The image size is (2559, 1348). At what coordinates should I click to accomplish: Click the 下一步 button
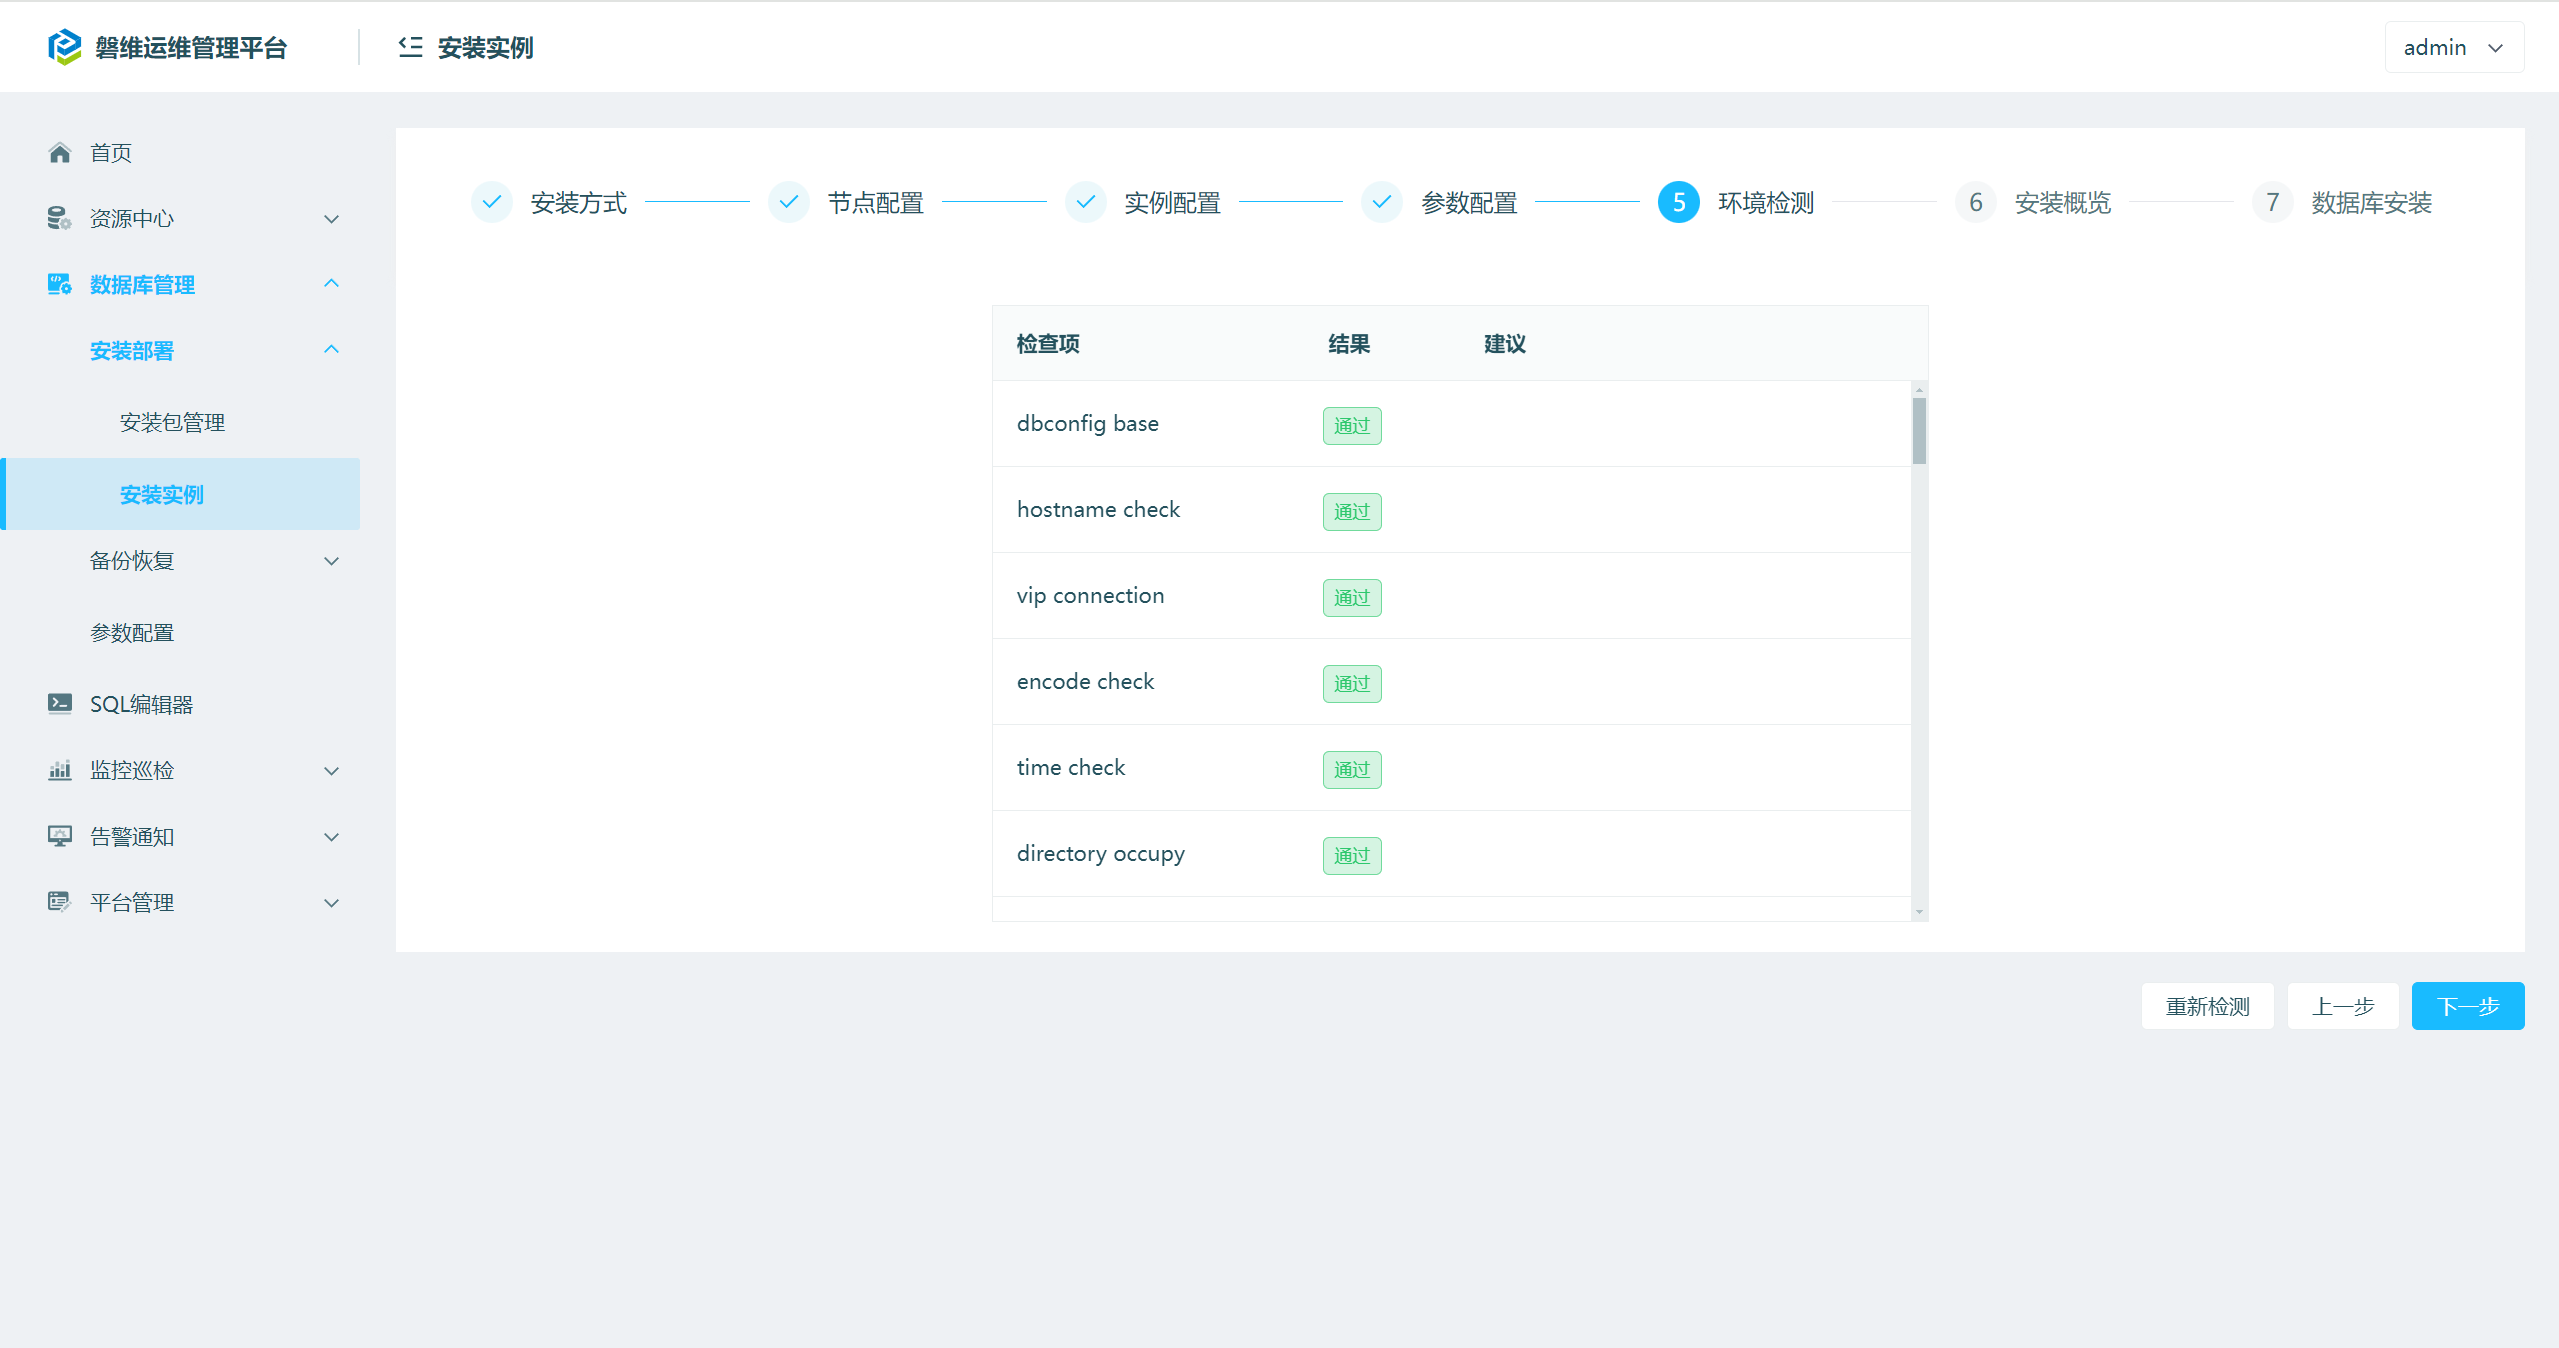pos(2467,1006)
